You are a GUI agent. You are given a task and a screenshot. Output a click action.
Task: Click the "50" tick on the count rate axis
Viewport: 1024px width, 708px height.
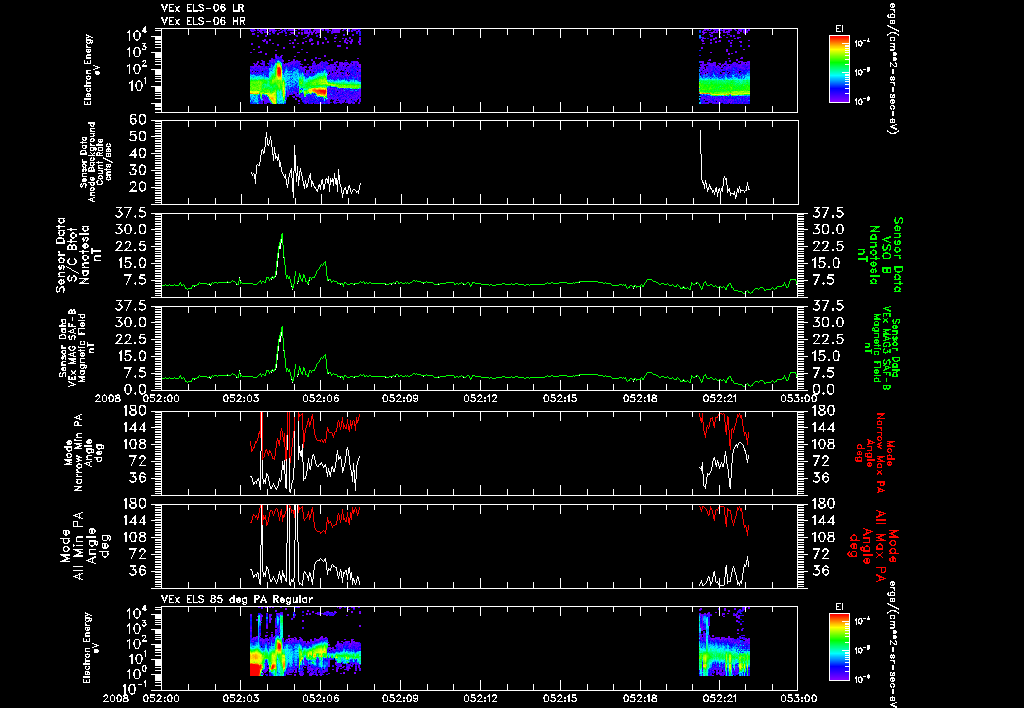click(138, 137)
